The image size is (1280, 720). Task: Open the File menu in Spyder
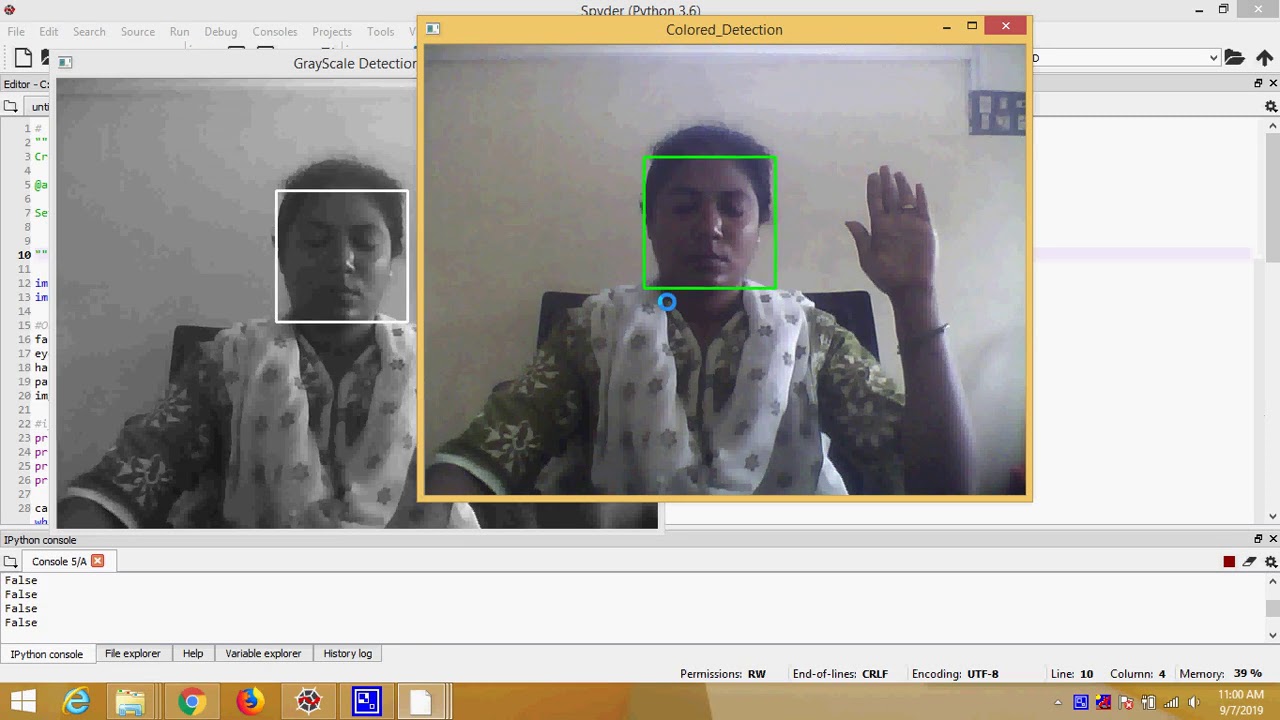(x=16, y=32)
